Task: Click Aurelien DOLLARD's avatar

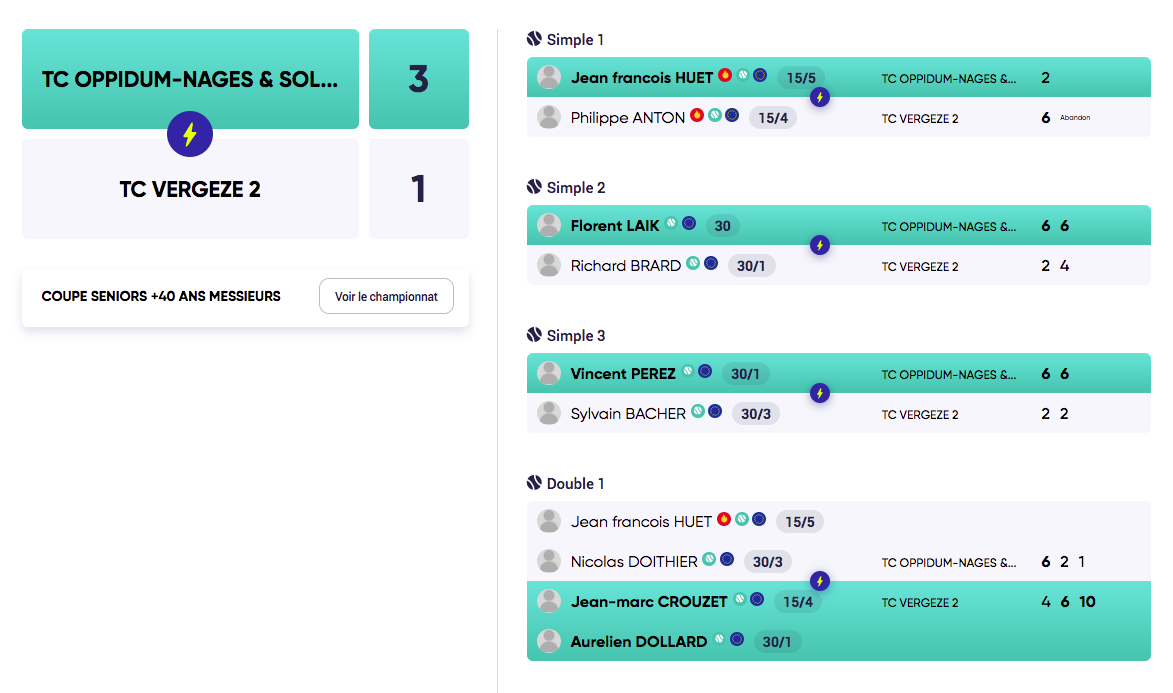Action: 549,641
